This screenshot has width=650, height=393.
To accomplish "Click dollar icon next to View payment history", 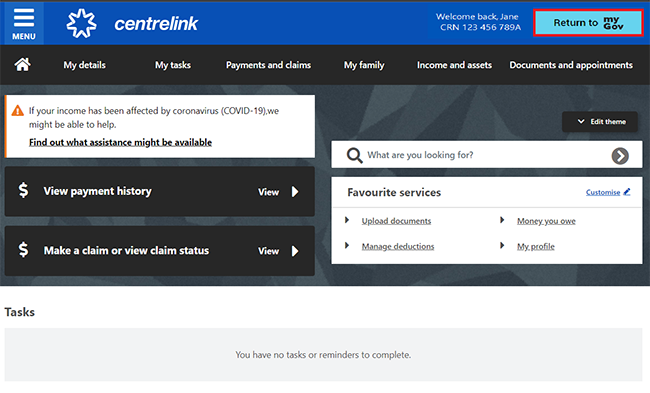I will pos(24,190).
